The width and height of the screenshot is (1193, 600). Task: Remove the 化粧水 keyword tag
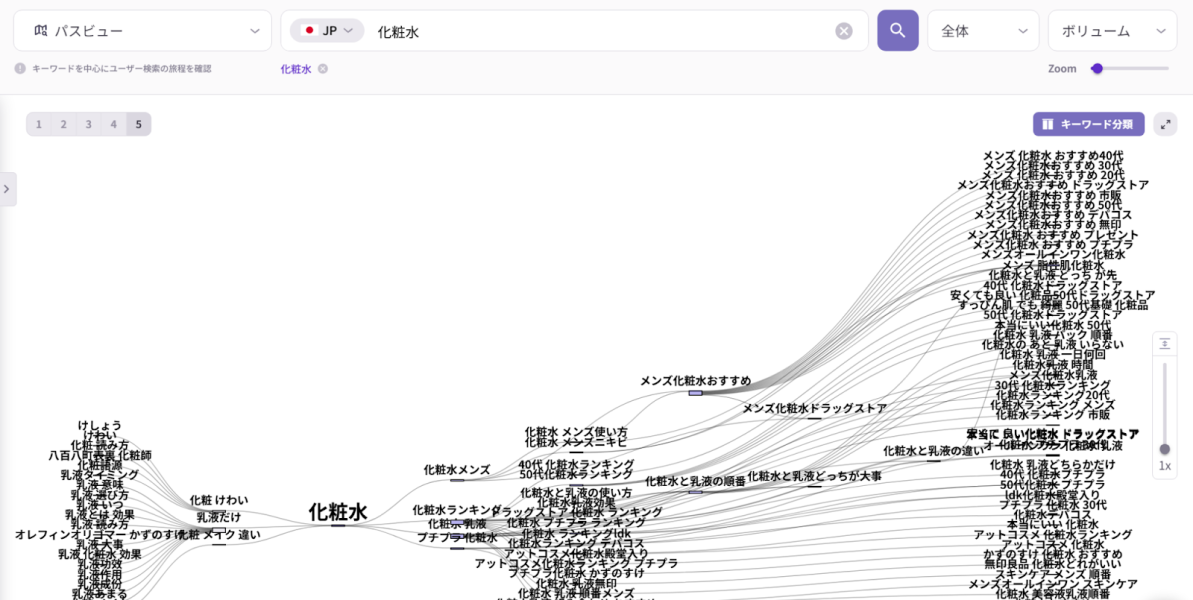(323, 69)
